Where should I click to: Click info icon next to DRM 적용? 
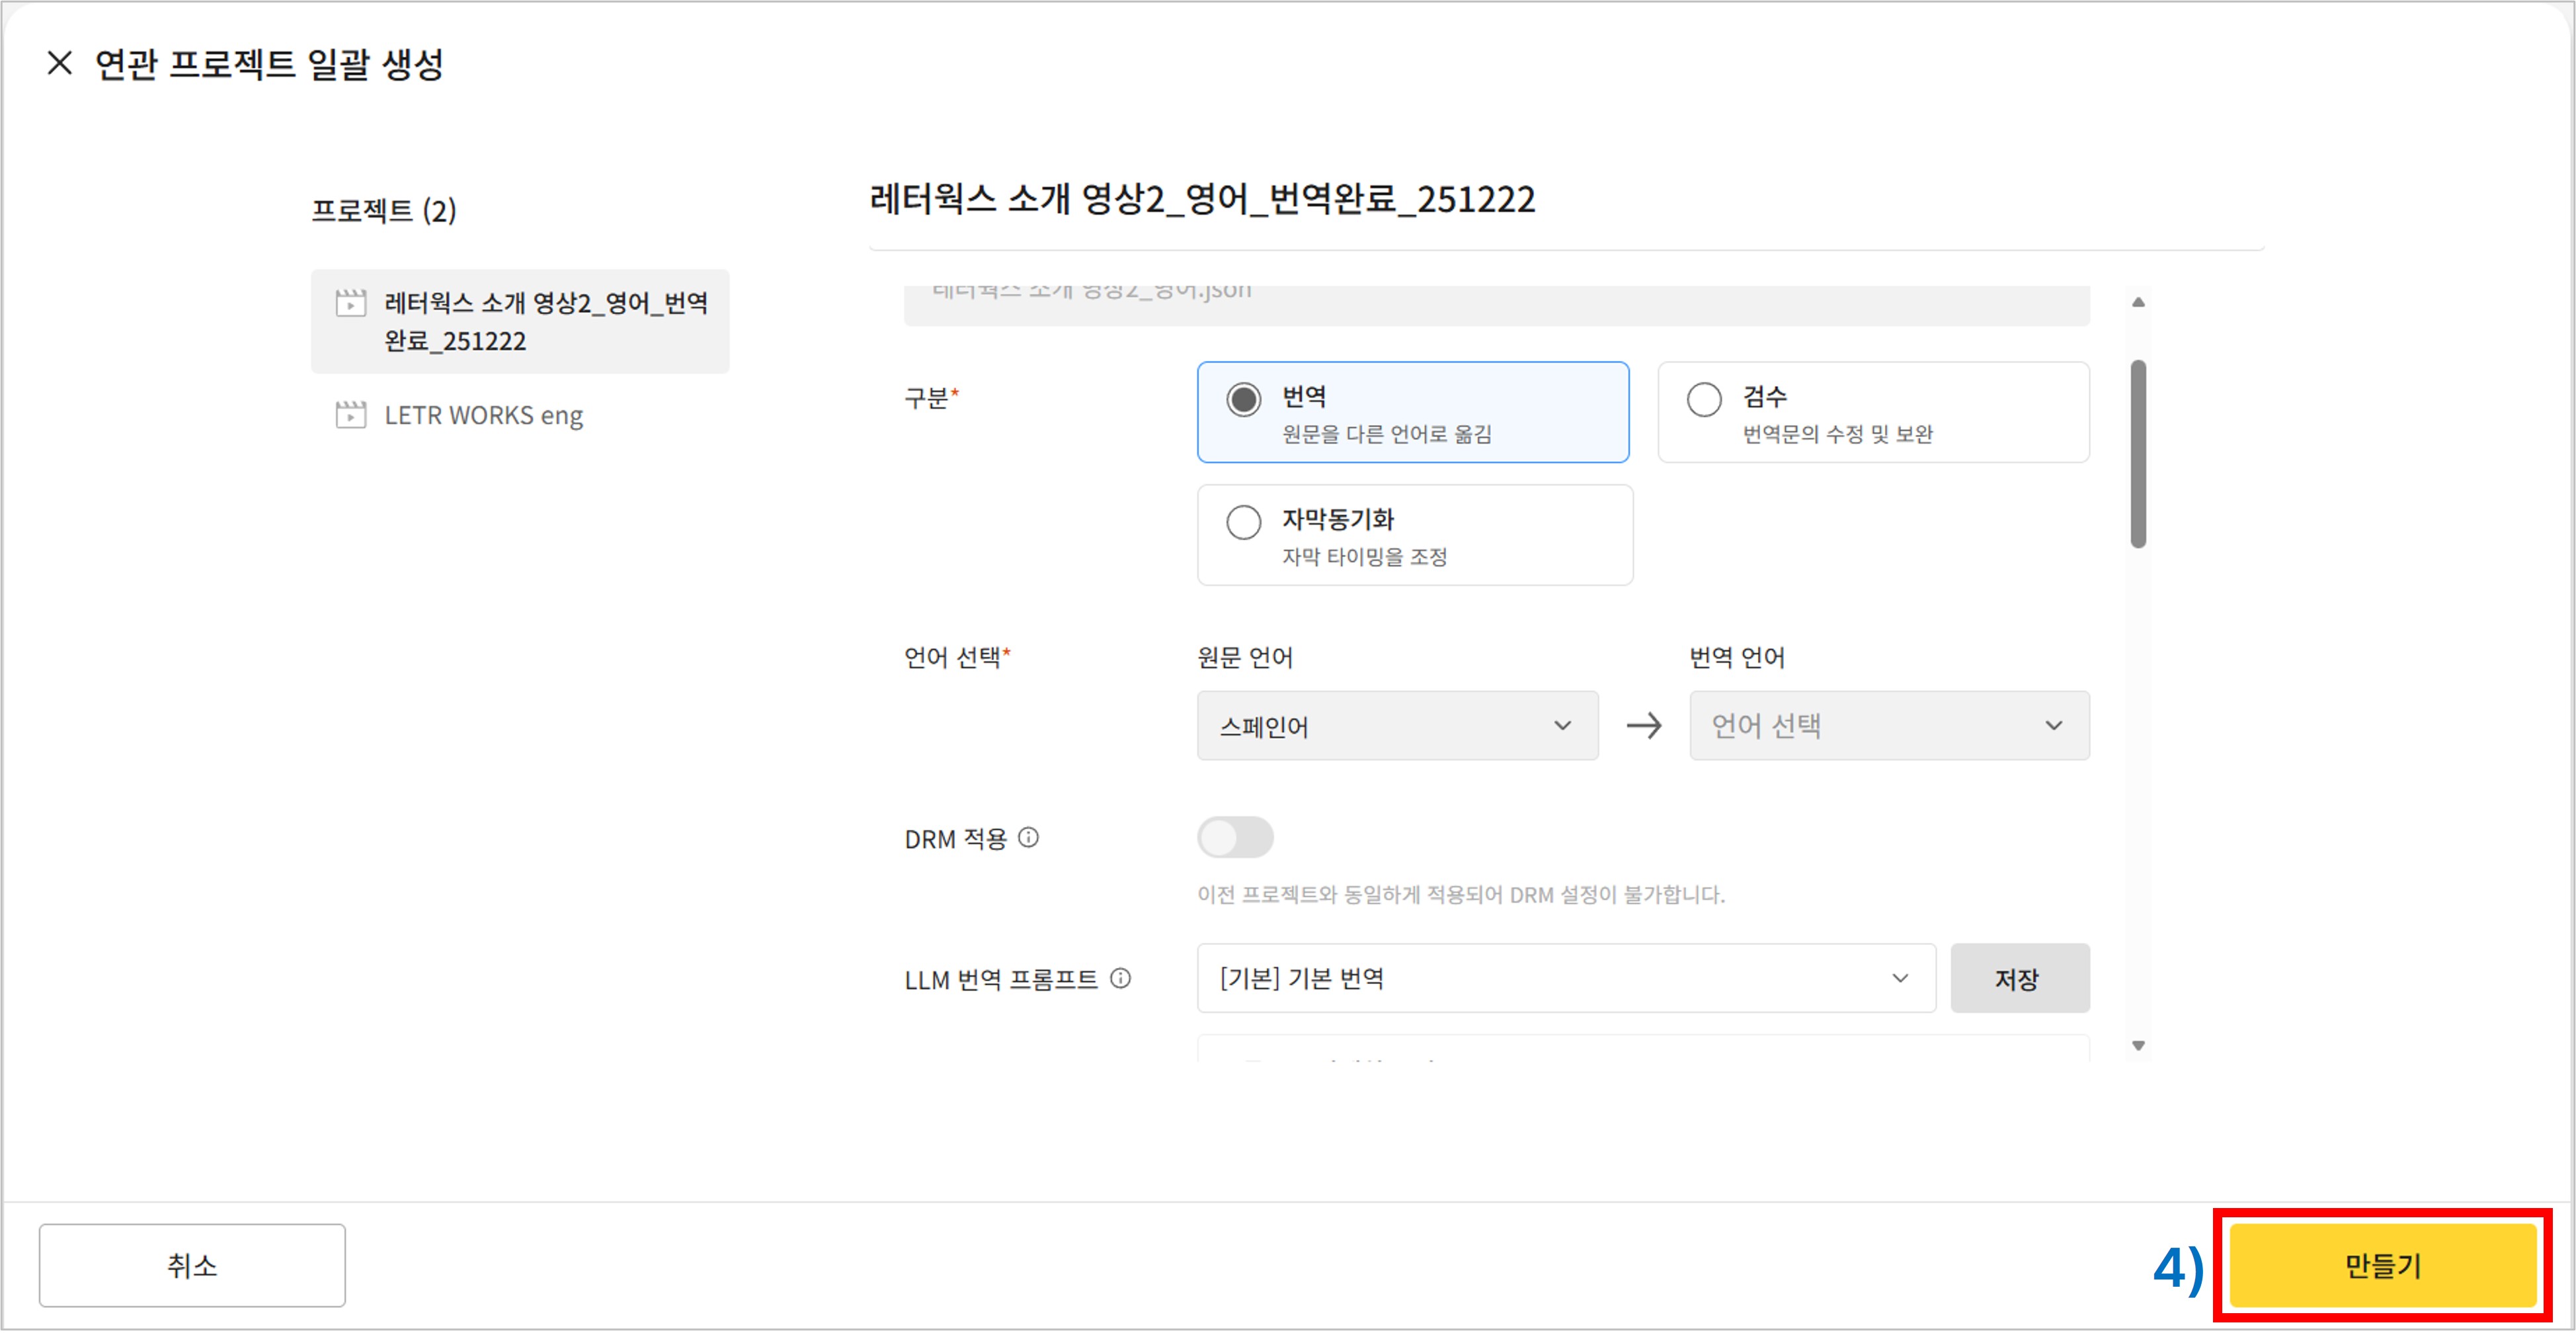1028,838
